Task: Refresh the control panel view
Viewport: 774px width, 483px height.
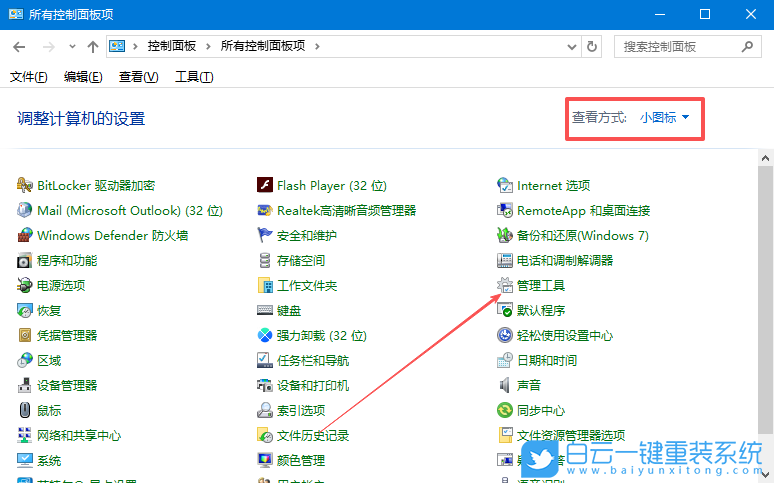Action: click(591, 47)
